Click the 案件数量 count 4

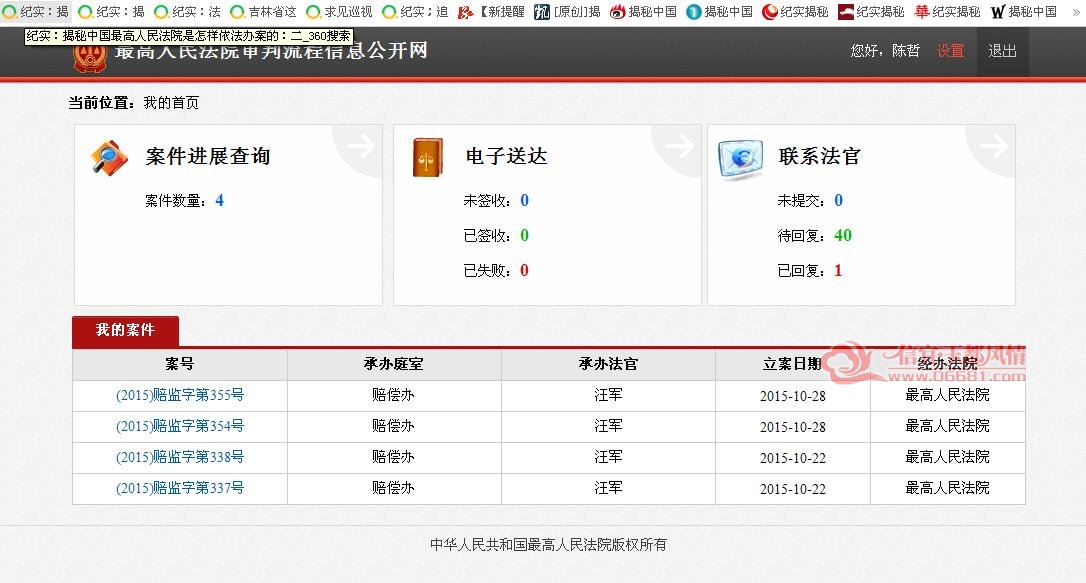(220, 201)
